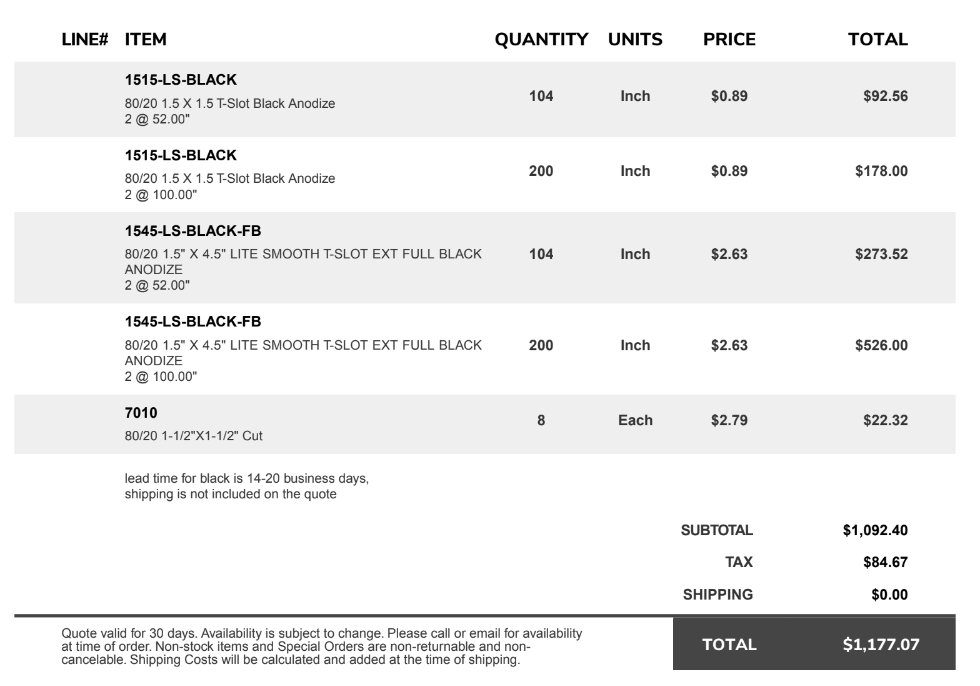980x686 pixels.
Task: Click the SUBTOTAL amount $1,092.40
Action: coord(875,530)
